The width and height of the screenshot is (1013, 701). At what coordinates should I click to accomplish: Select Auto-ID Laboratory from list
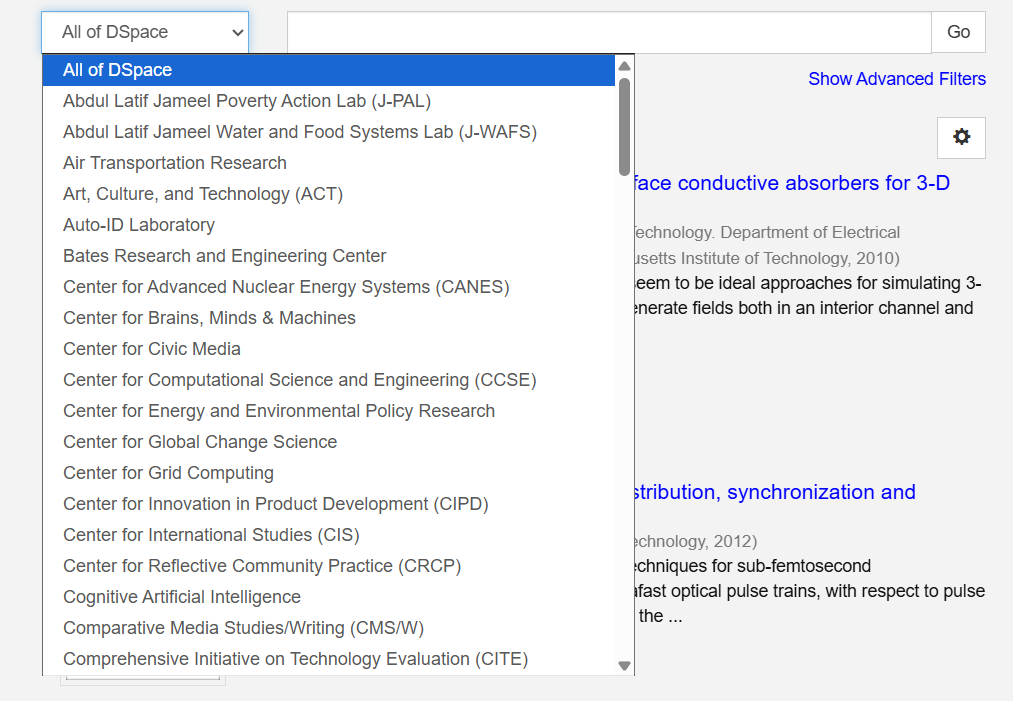click(139, 225)
